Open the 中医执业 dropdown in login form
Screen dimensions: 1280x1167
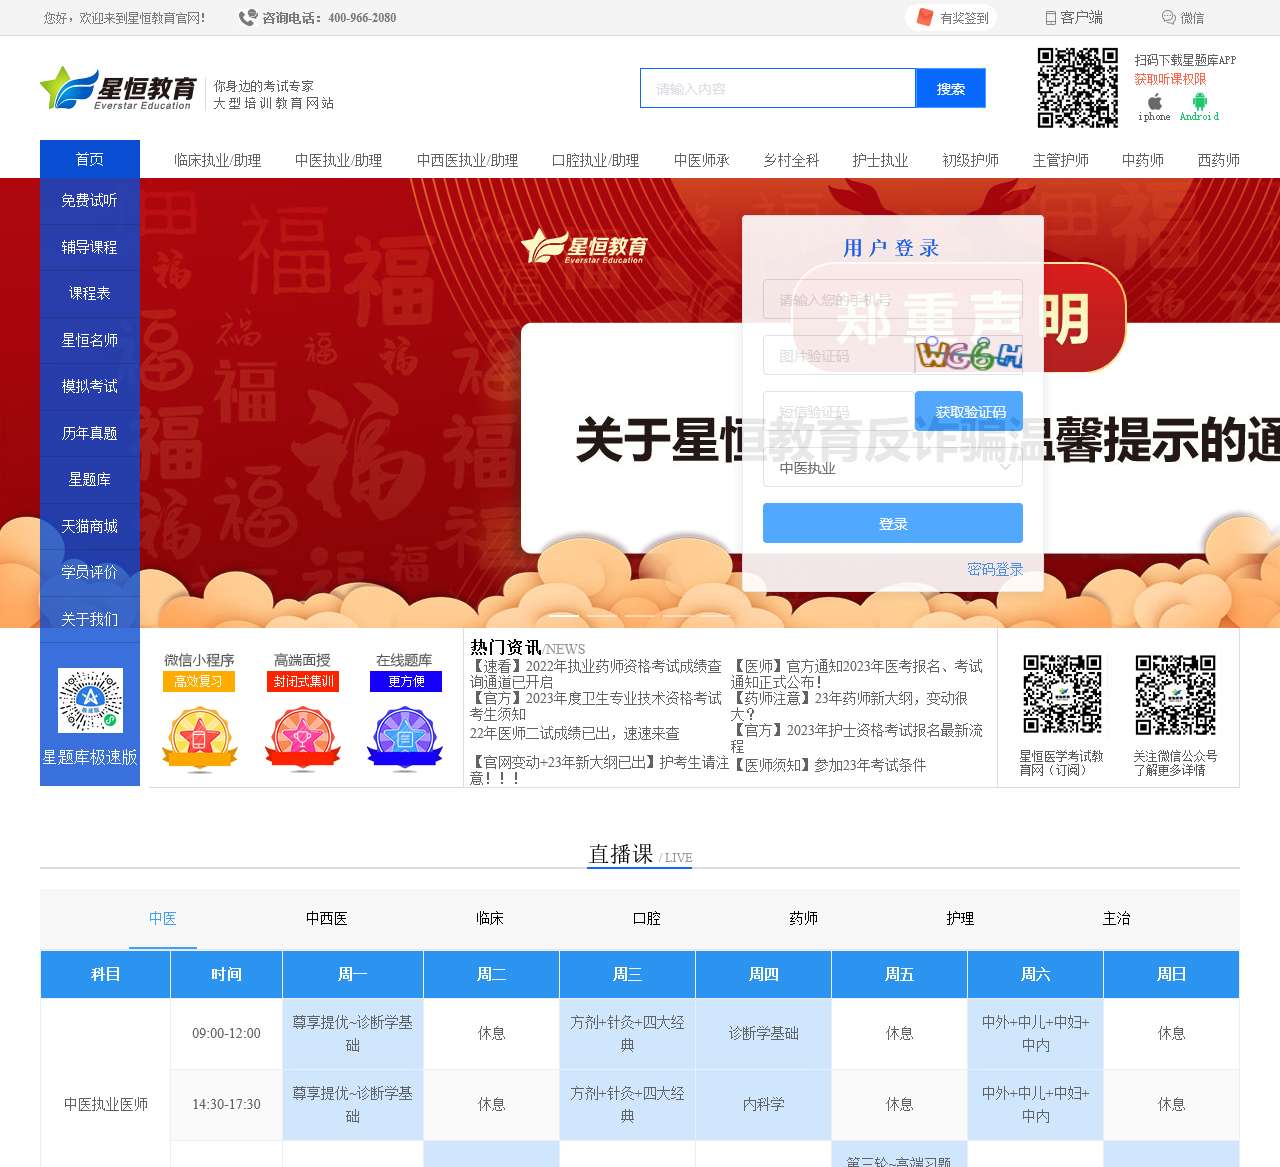point(892,467)
